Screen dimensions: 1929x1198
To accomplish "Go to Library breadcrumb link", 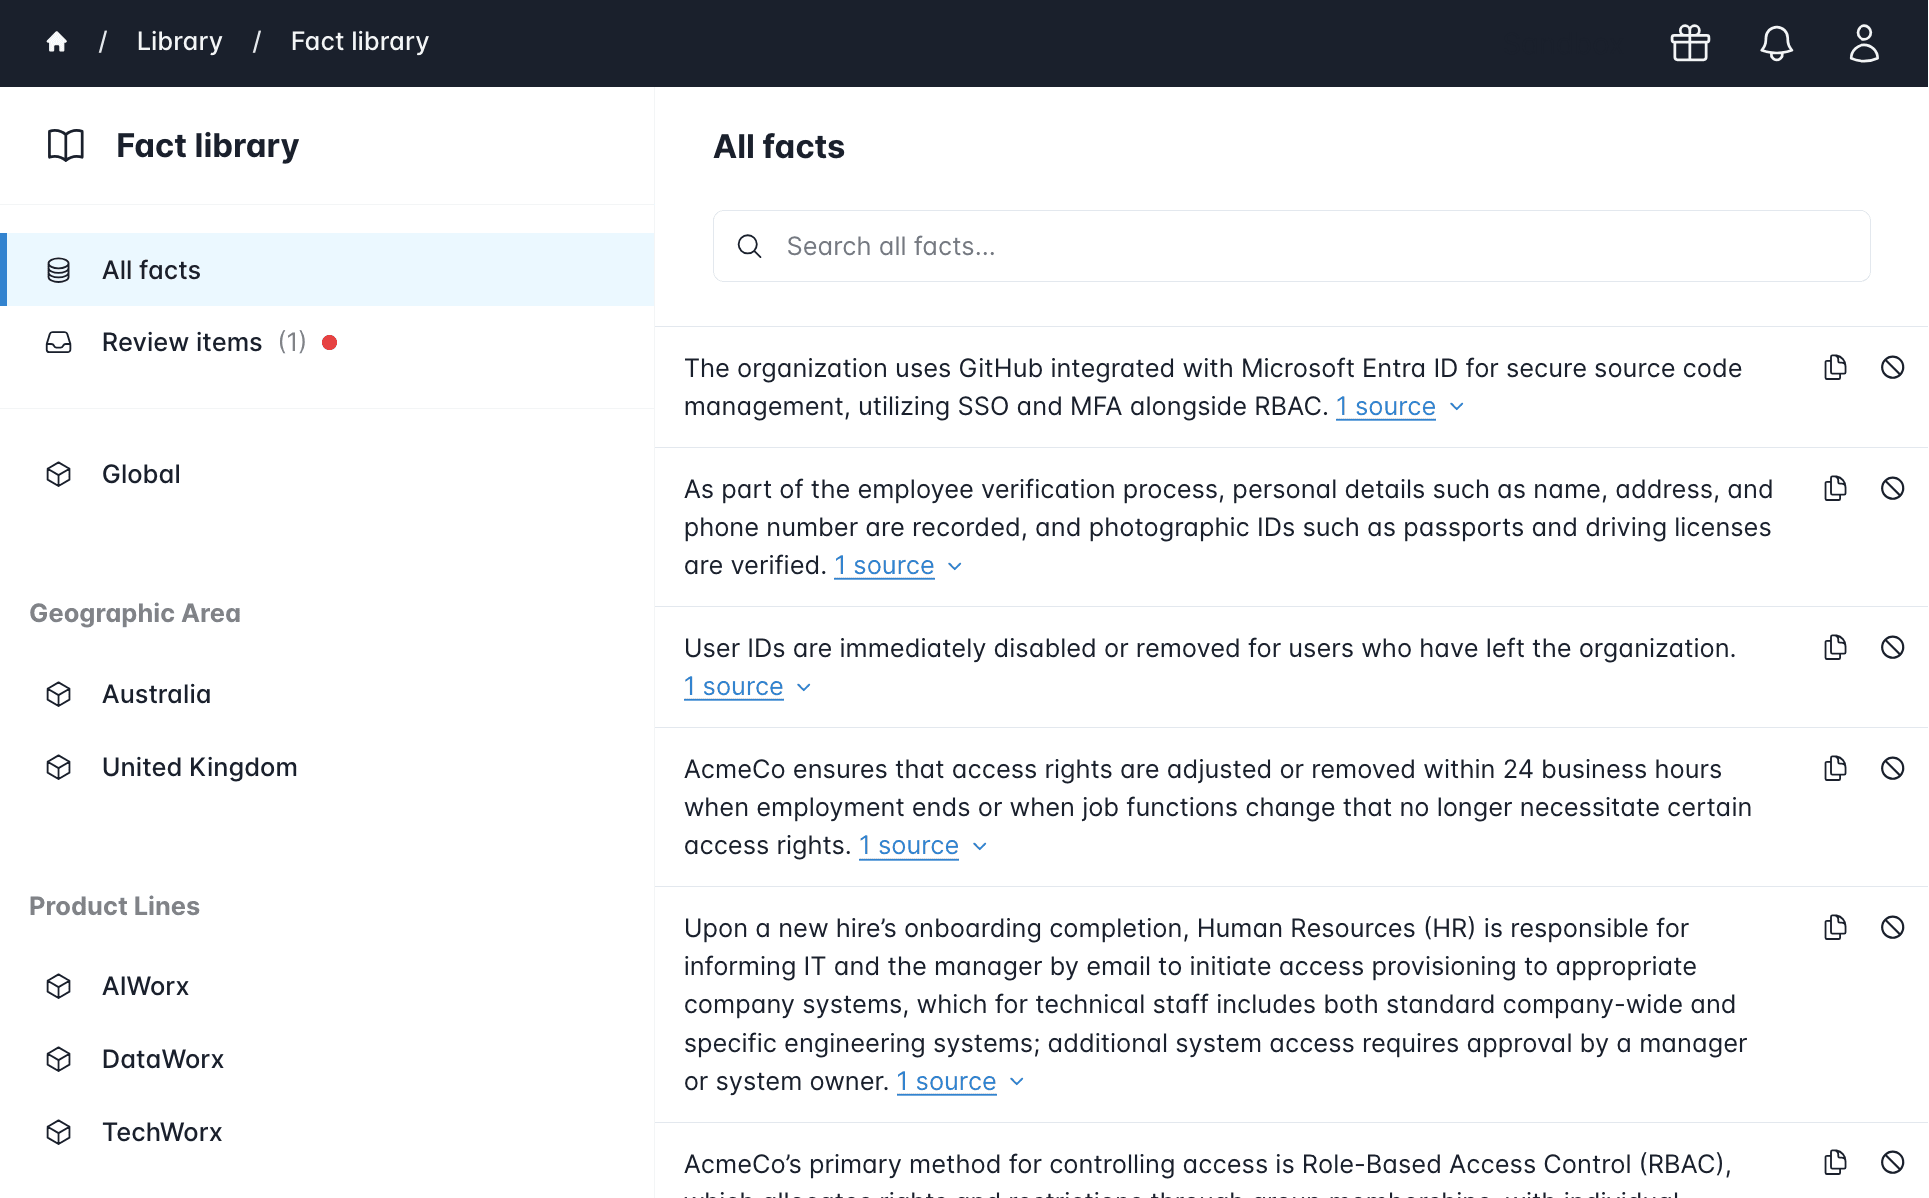I will [179, 42].
